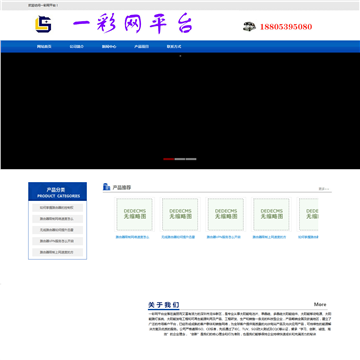Click the 产品推荐 section title text
The width and height of the screenshot is (360, 360).
[x=122, y=188]
